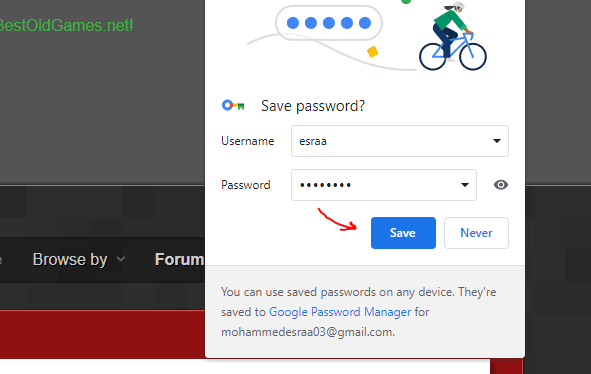Click the masked password input field
This screenshot has height=374, width=591.
pyautogui.click(x=384, y=185)
